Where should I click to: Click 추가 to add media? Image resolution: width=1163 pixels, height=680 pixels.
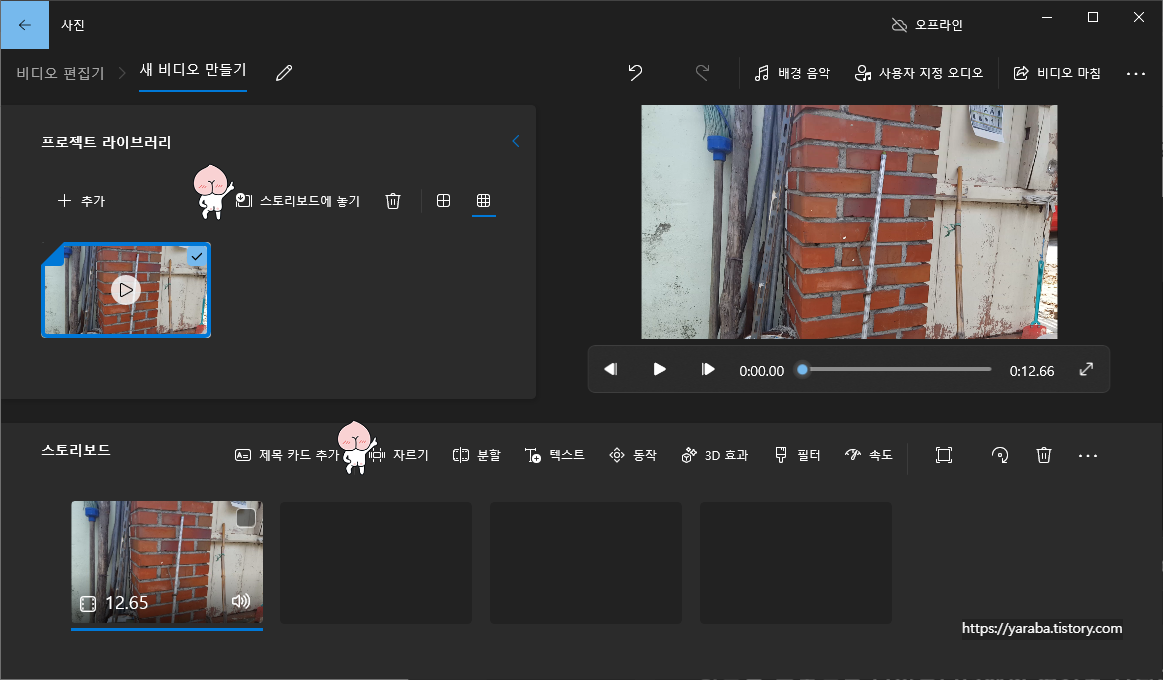pyautogui.click(x=82, y=201)
